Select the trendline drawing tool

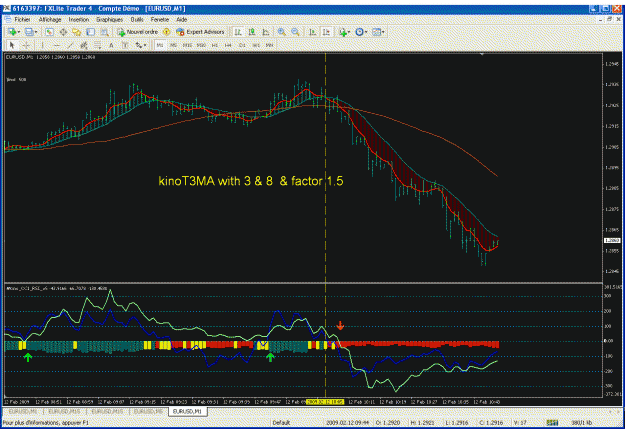pos(70,45)
